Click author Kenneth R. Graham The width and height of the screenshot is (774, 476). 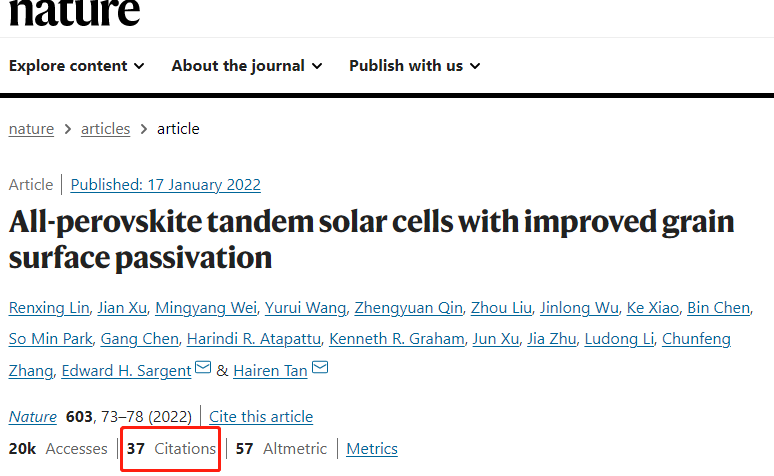tap(396, 339)
